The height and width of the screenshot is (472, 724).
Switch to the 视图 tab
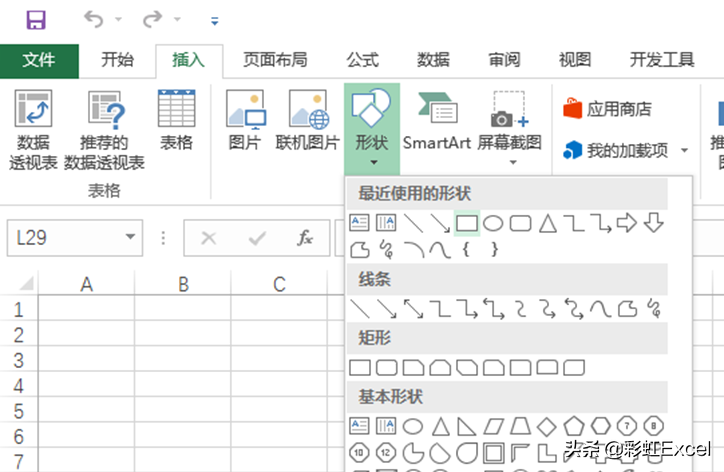pos(575,60)
